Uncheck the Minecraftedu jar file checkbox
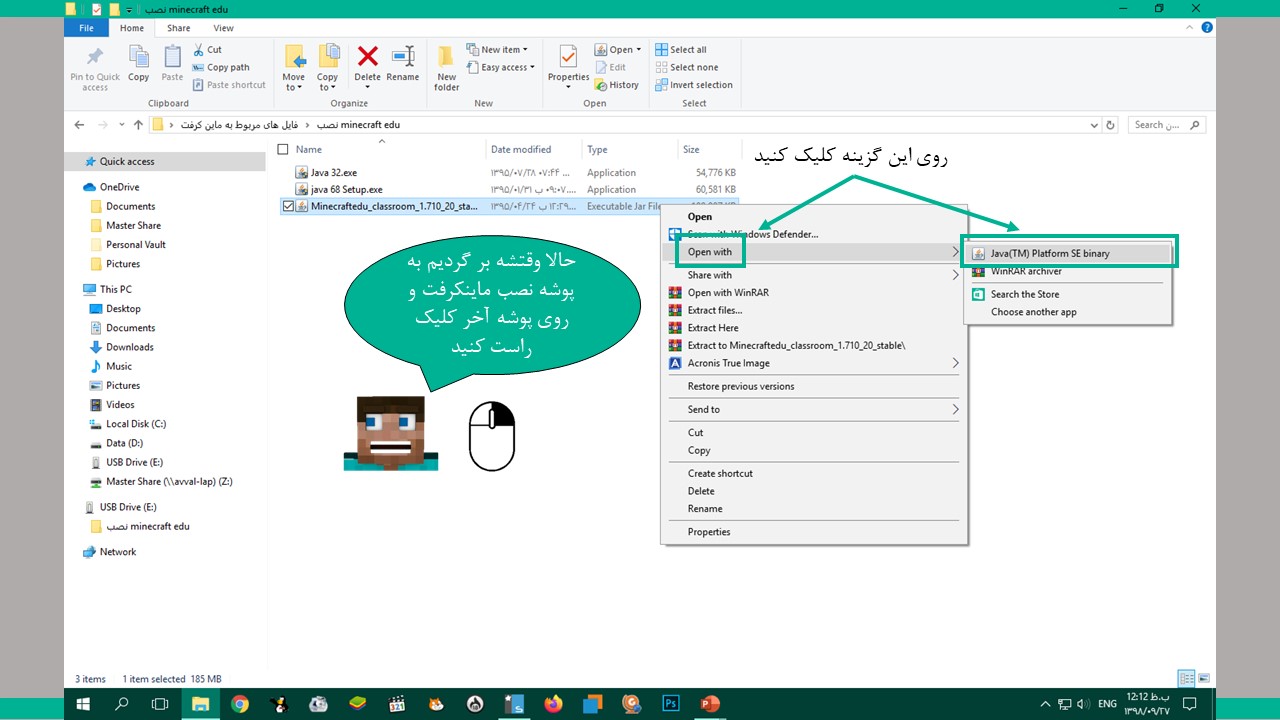The width and height of the screenshot is (1280, 720). (289, 207)
